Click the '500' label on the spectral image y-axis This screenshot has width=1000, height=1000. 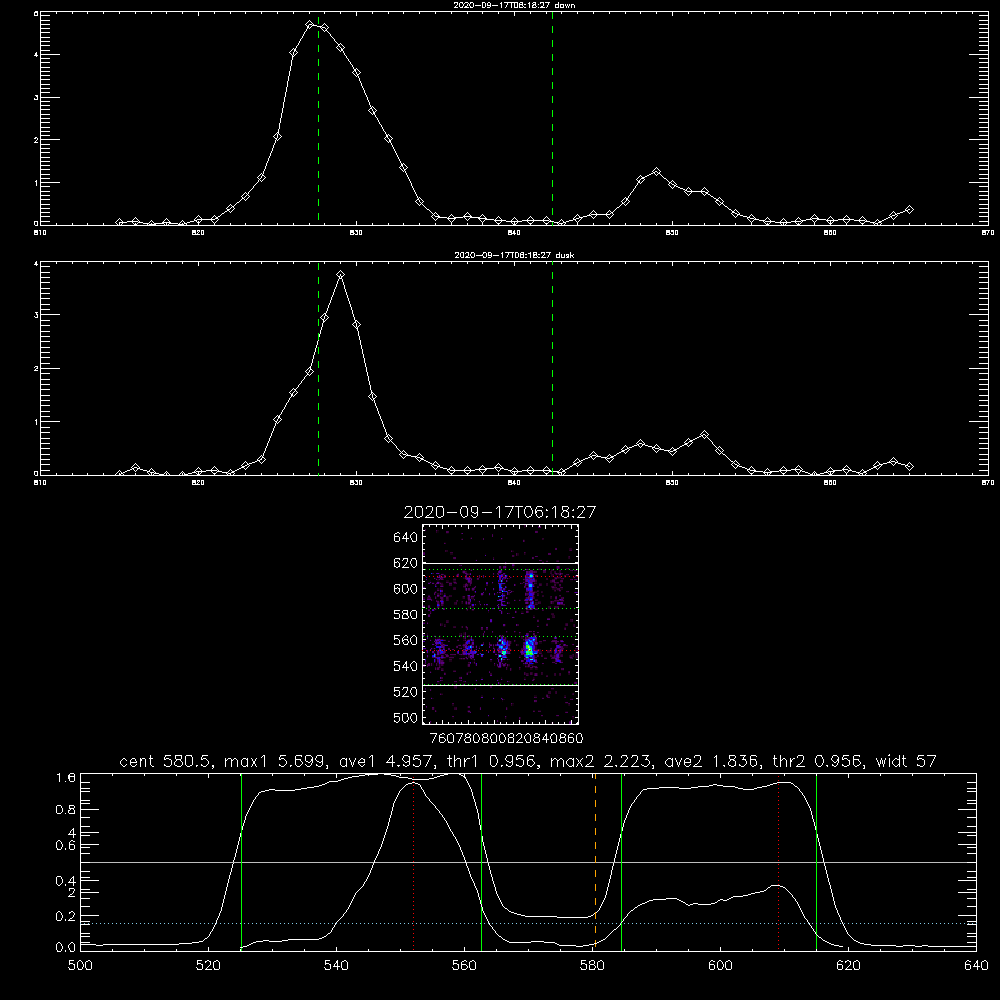coord(406,717)
